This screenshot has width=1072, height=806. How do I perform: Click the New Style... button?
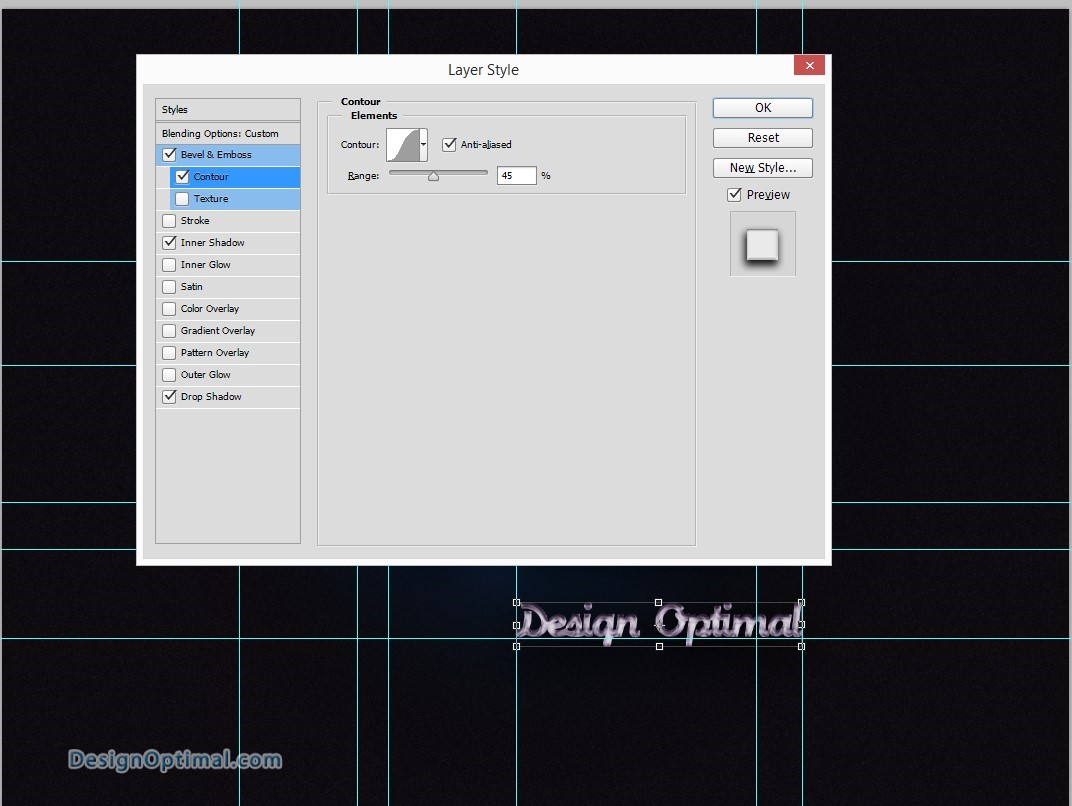(763, 167)
